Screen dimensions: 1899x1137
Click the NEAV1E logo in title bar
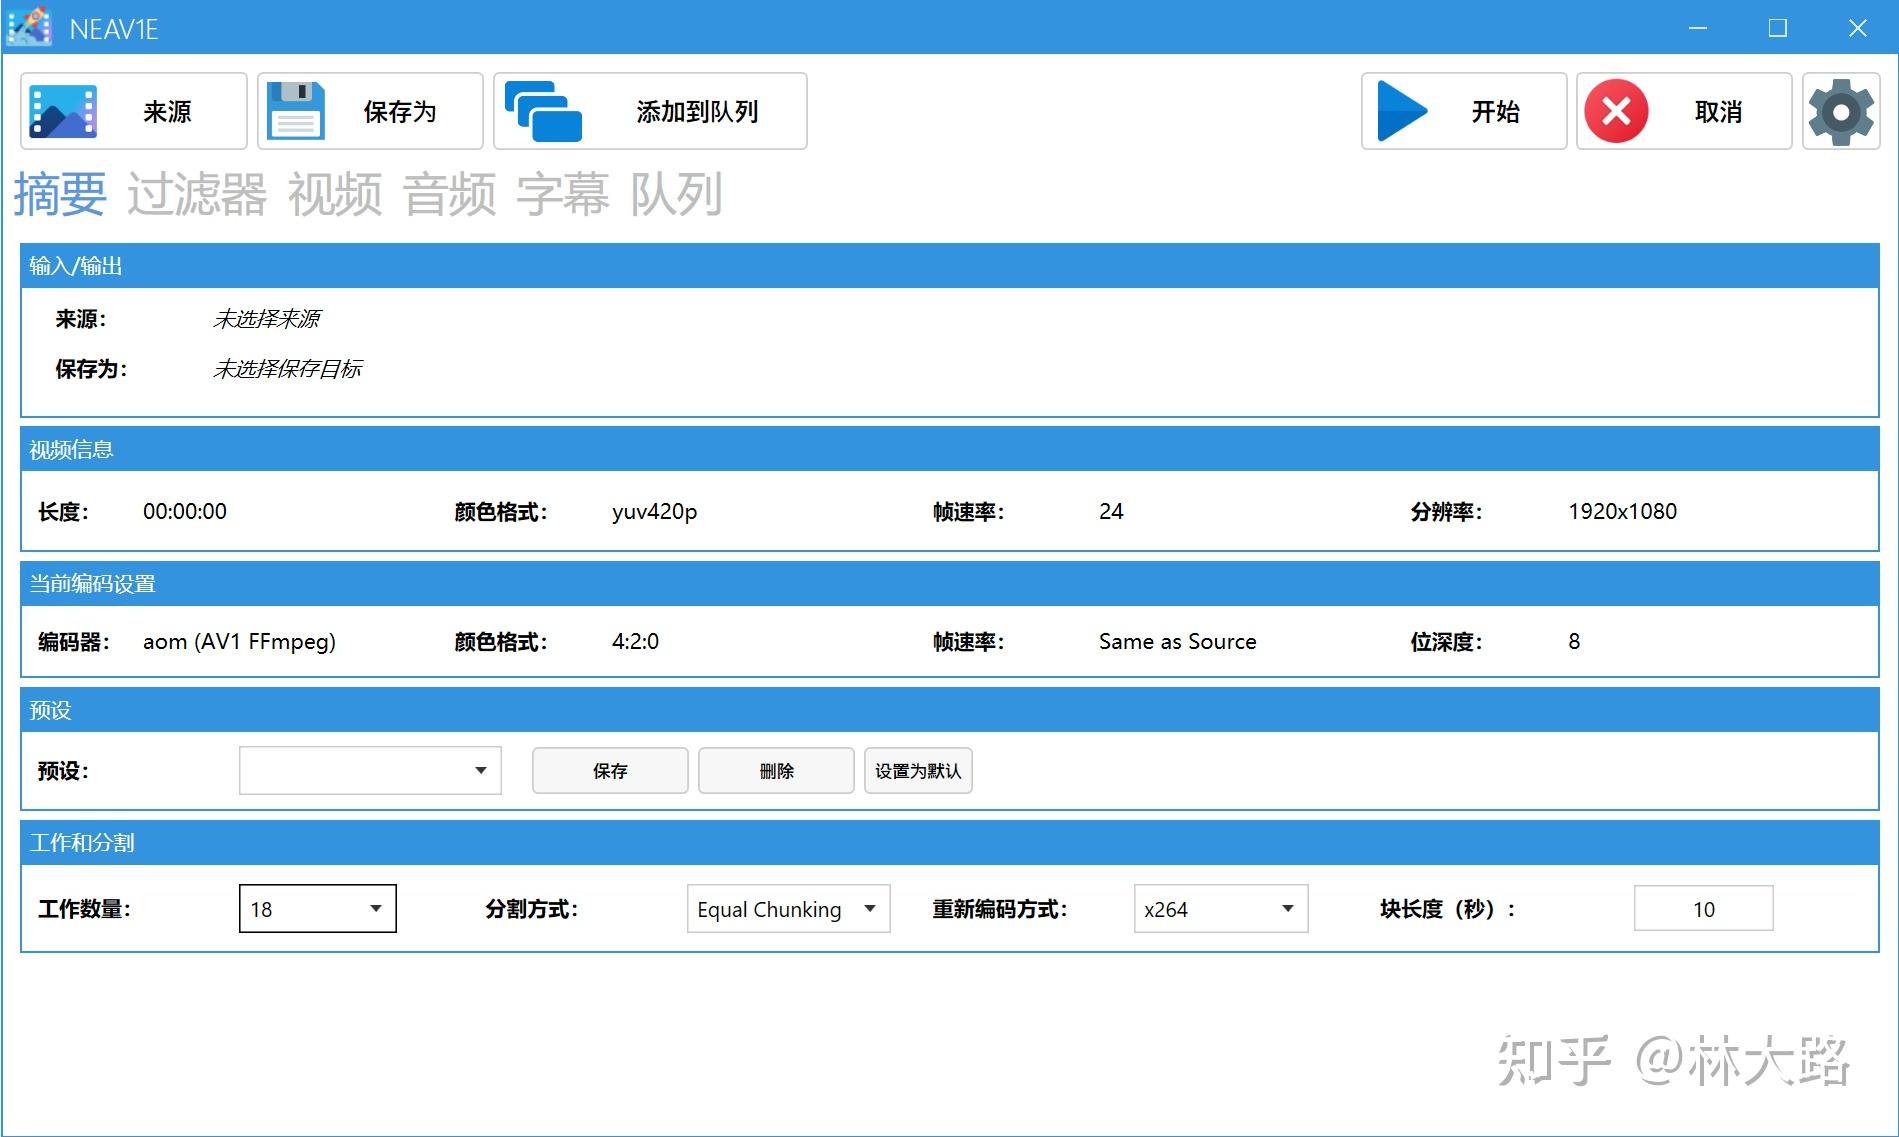click(28, 28)
